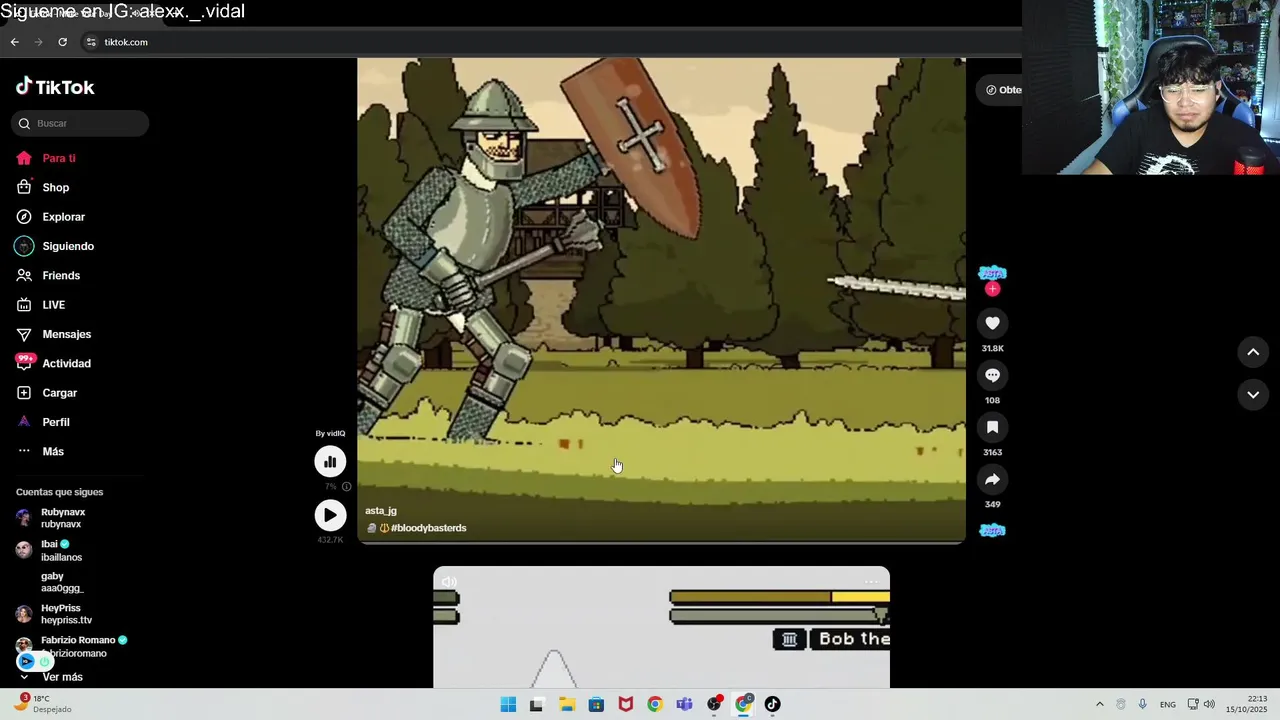Open Task View in the taskbar
This screenshot has width=1280, height=720.
tap(536, 704)
